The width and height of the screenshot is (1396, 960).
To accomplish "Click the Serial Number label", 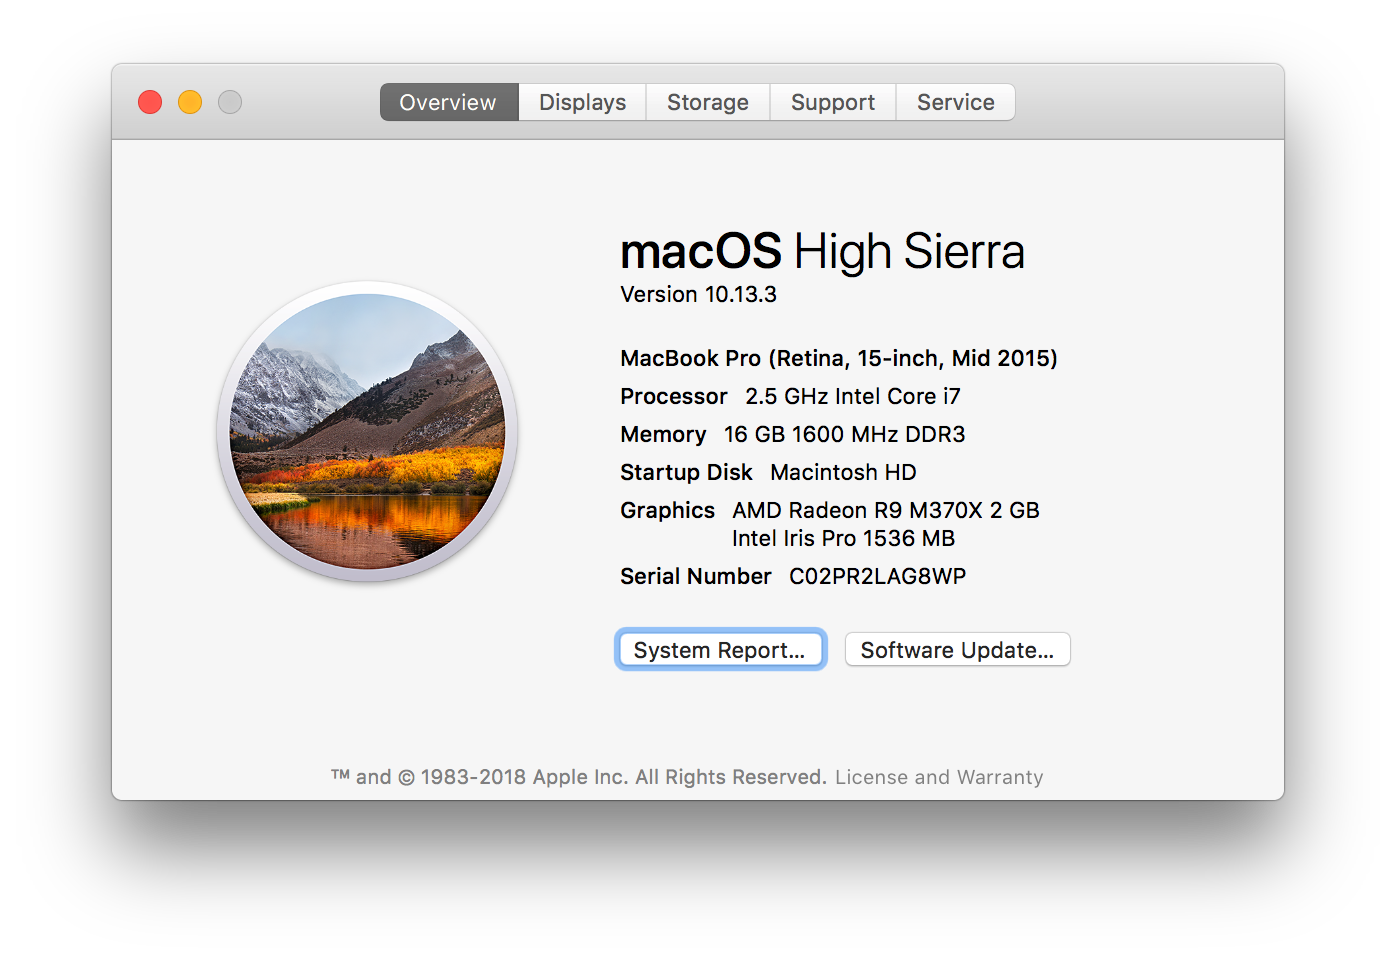I will click(x=696, y=576).
